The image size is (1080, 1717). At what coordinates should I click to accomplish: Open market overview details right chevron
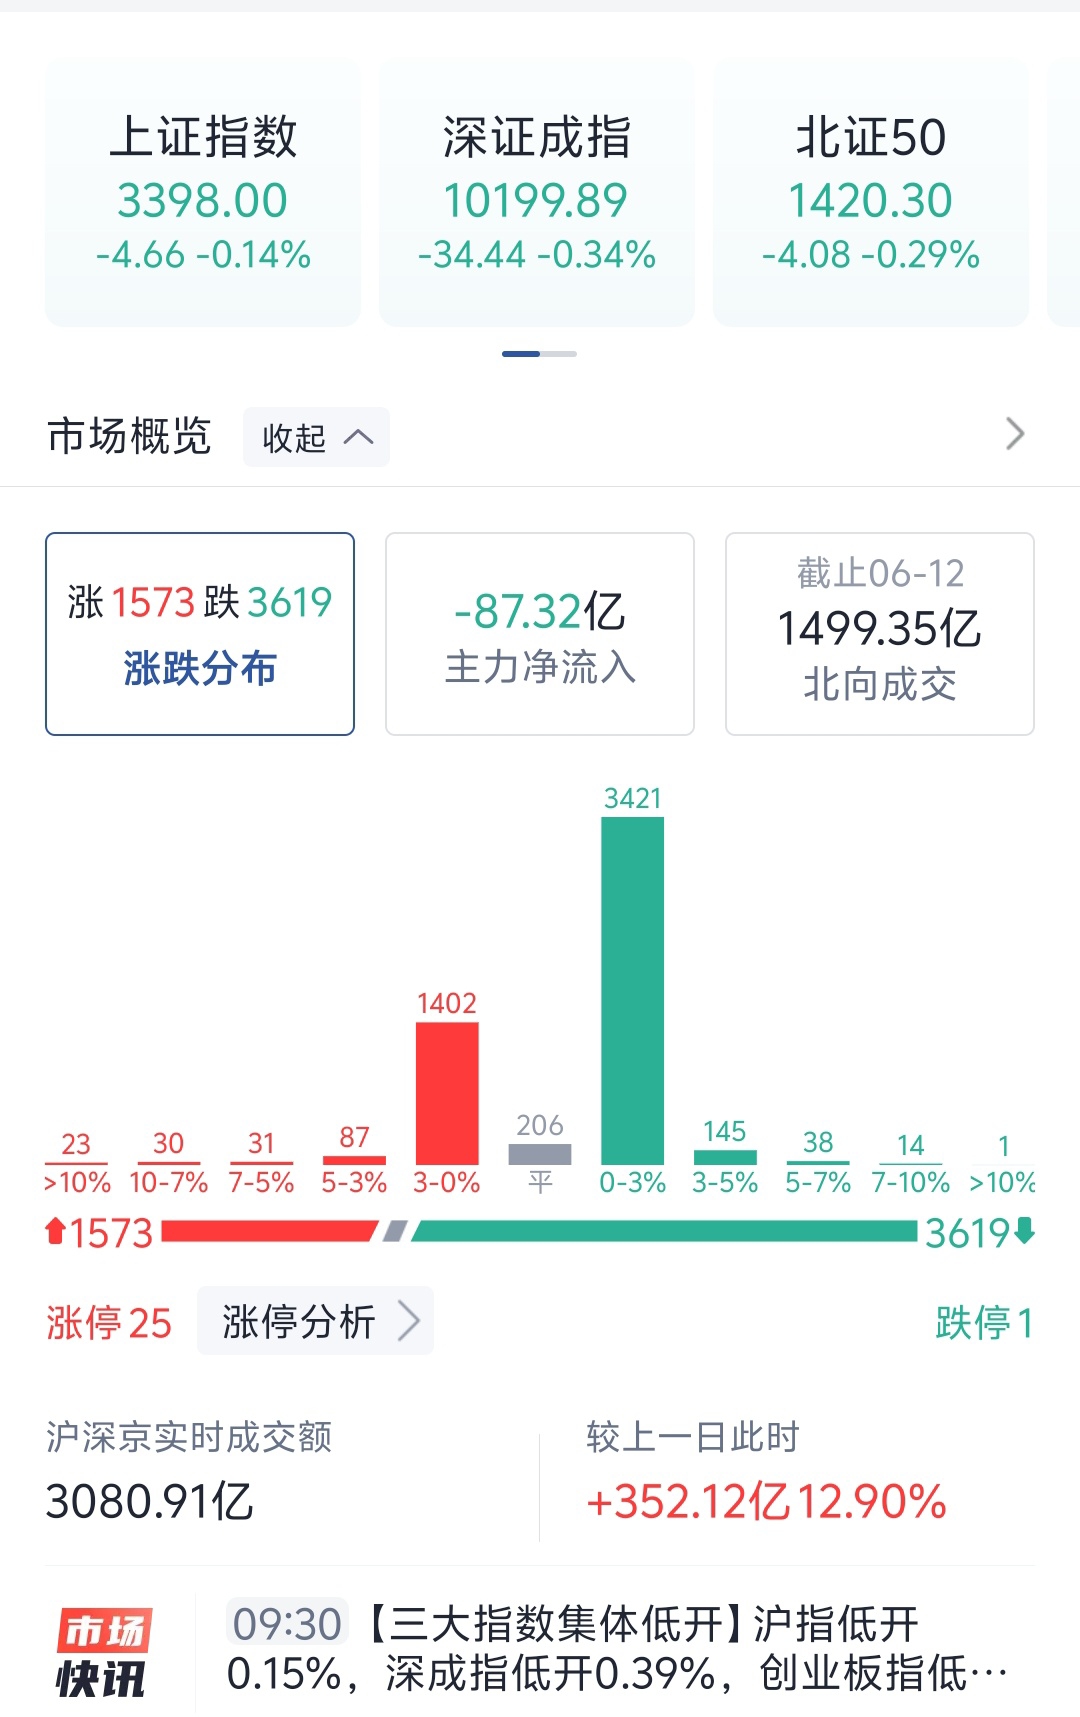tap(1014, 434)
